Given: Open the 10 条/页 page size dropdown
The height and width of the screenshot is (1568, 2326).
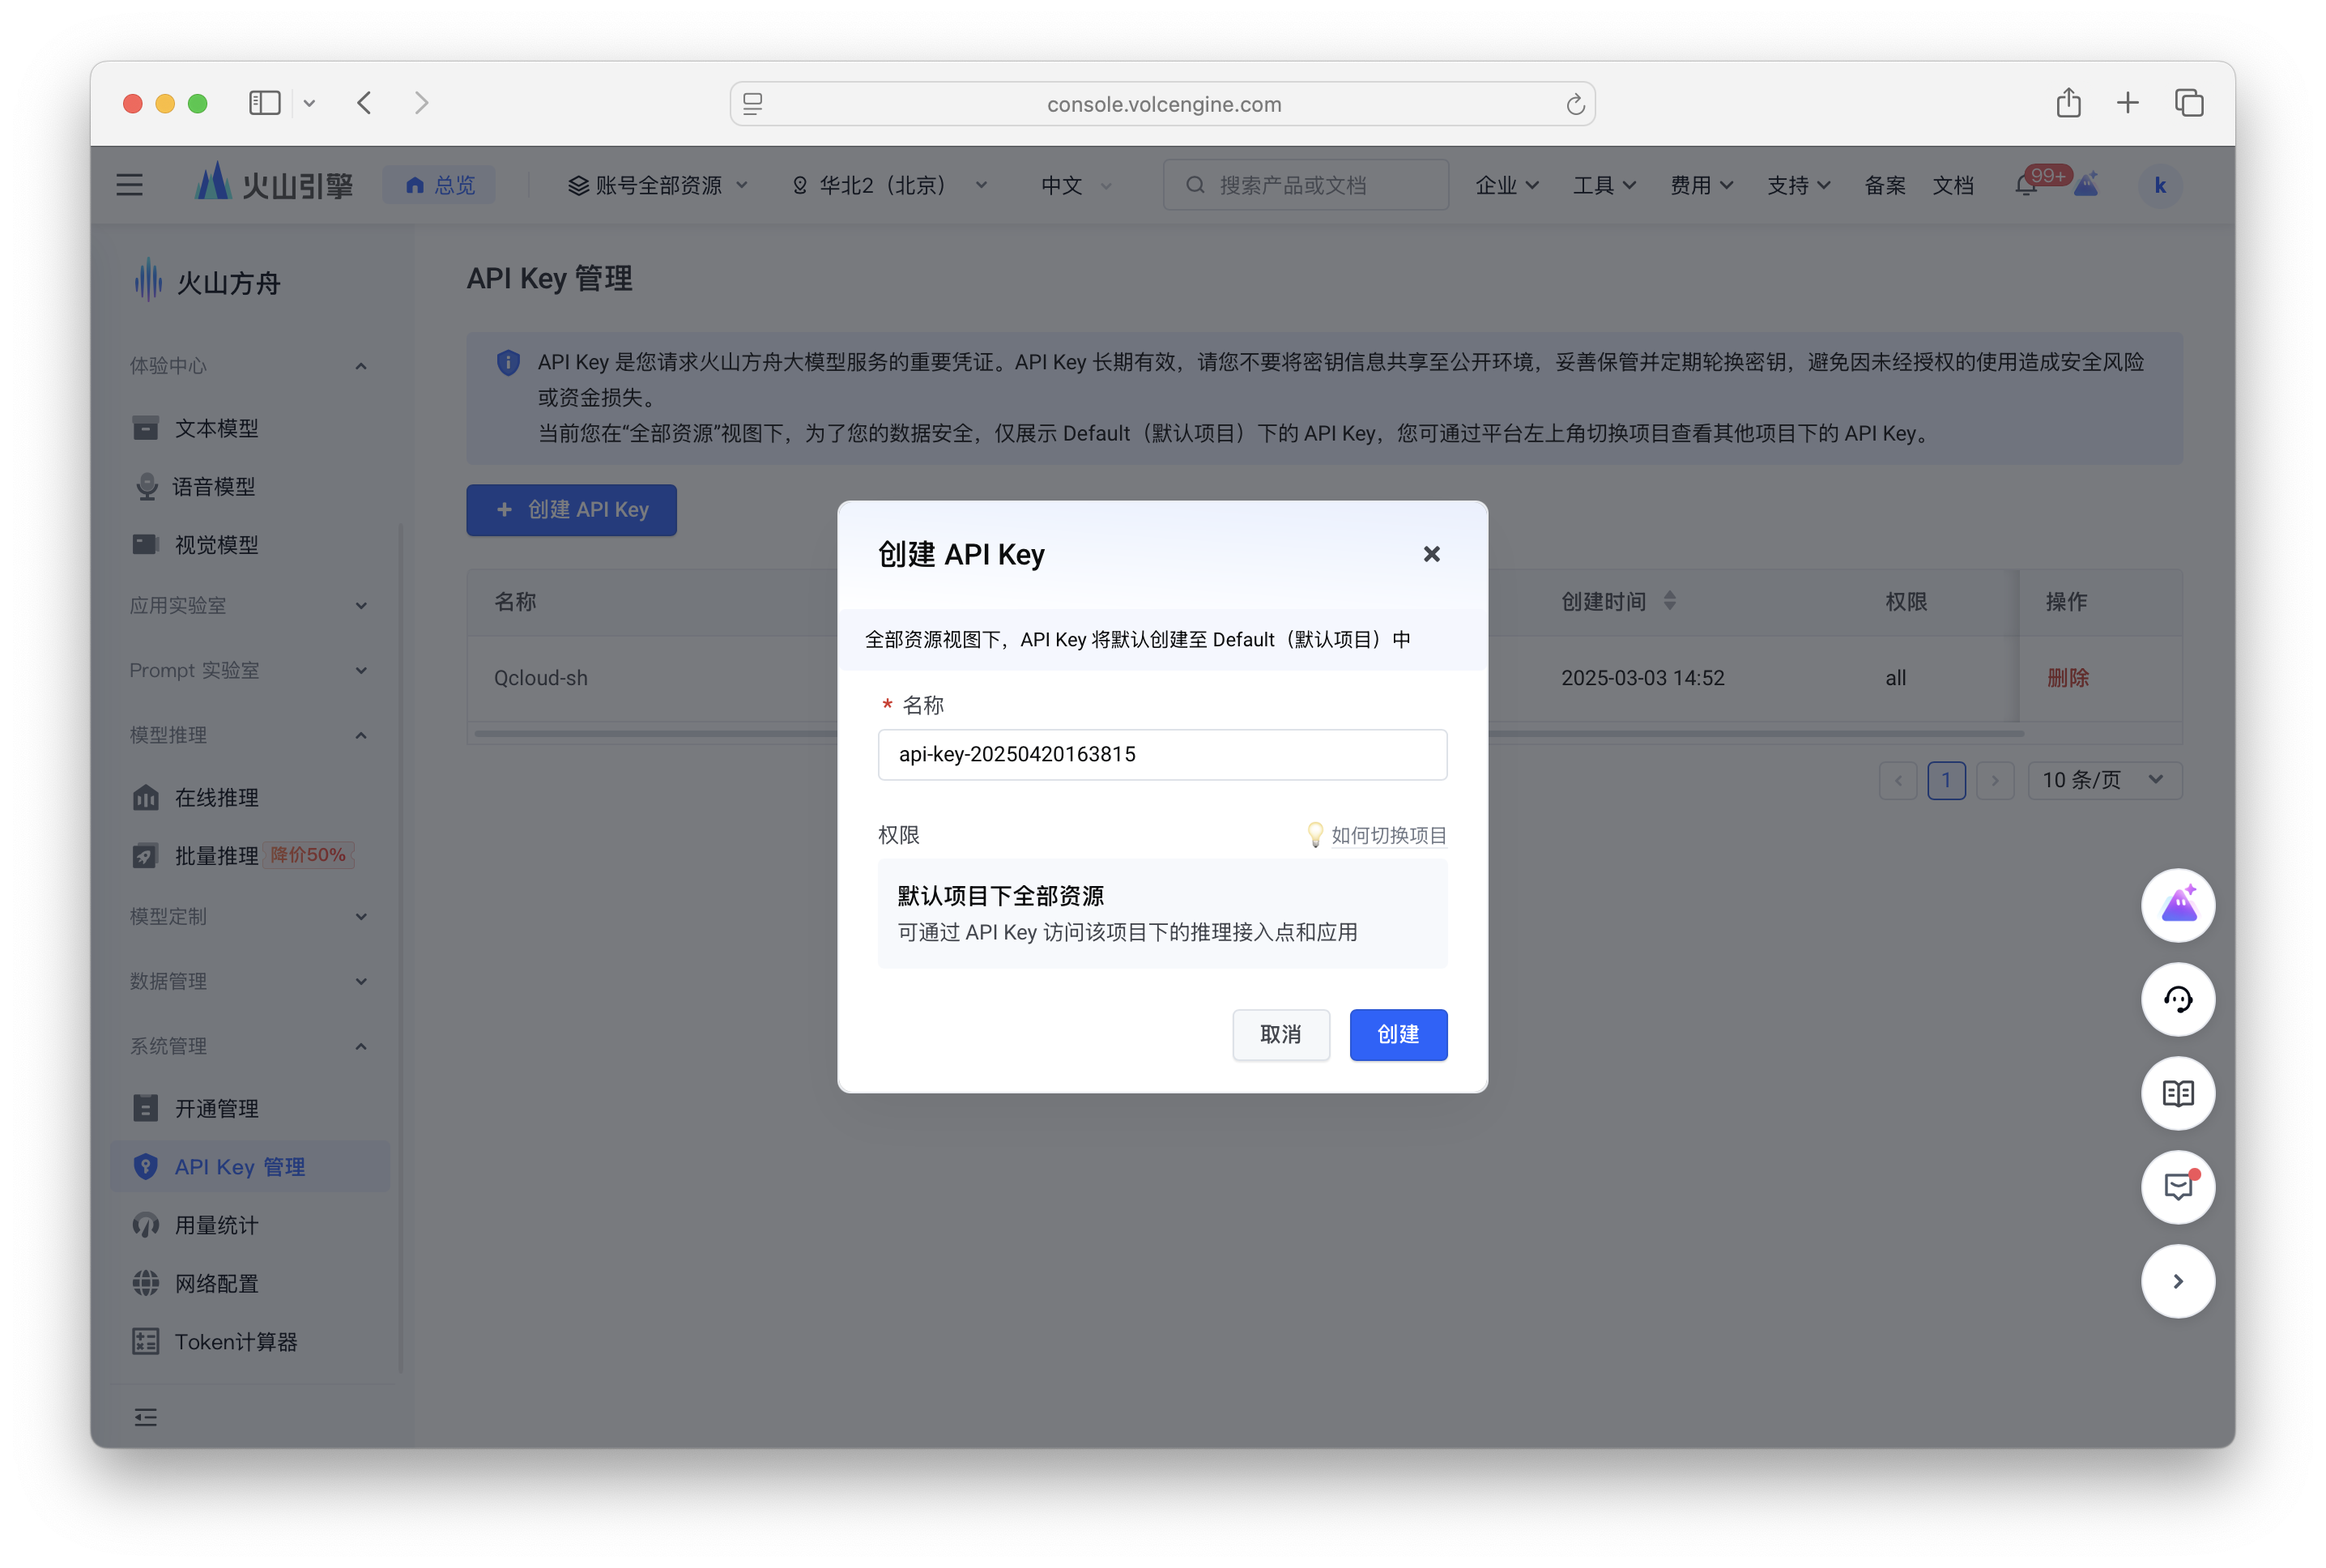Looking at the screenshot, I should pos(2103,780).
